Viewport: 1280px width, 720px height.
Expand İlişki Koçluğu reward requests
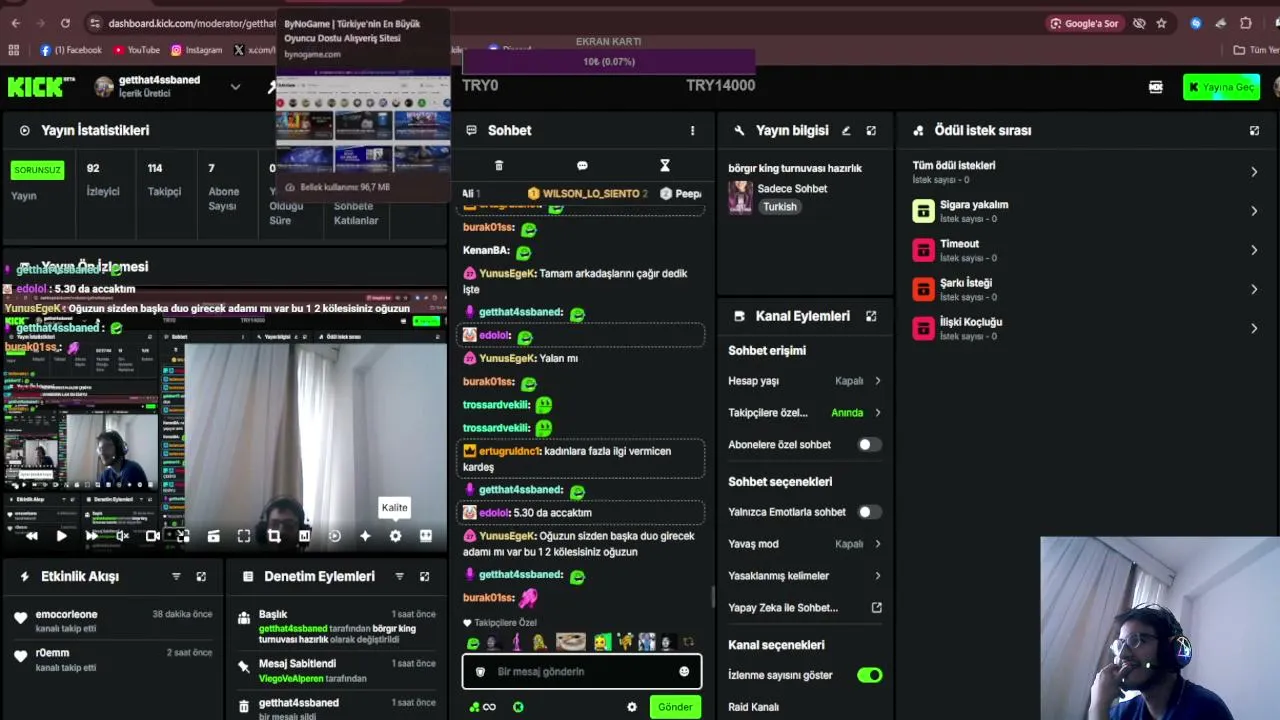click(x=1086, y=328)
